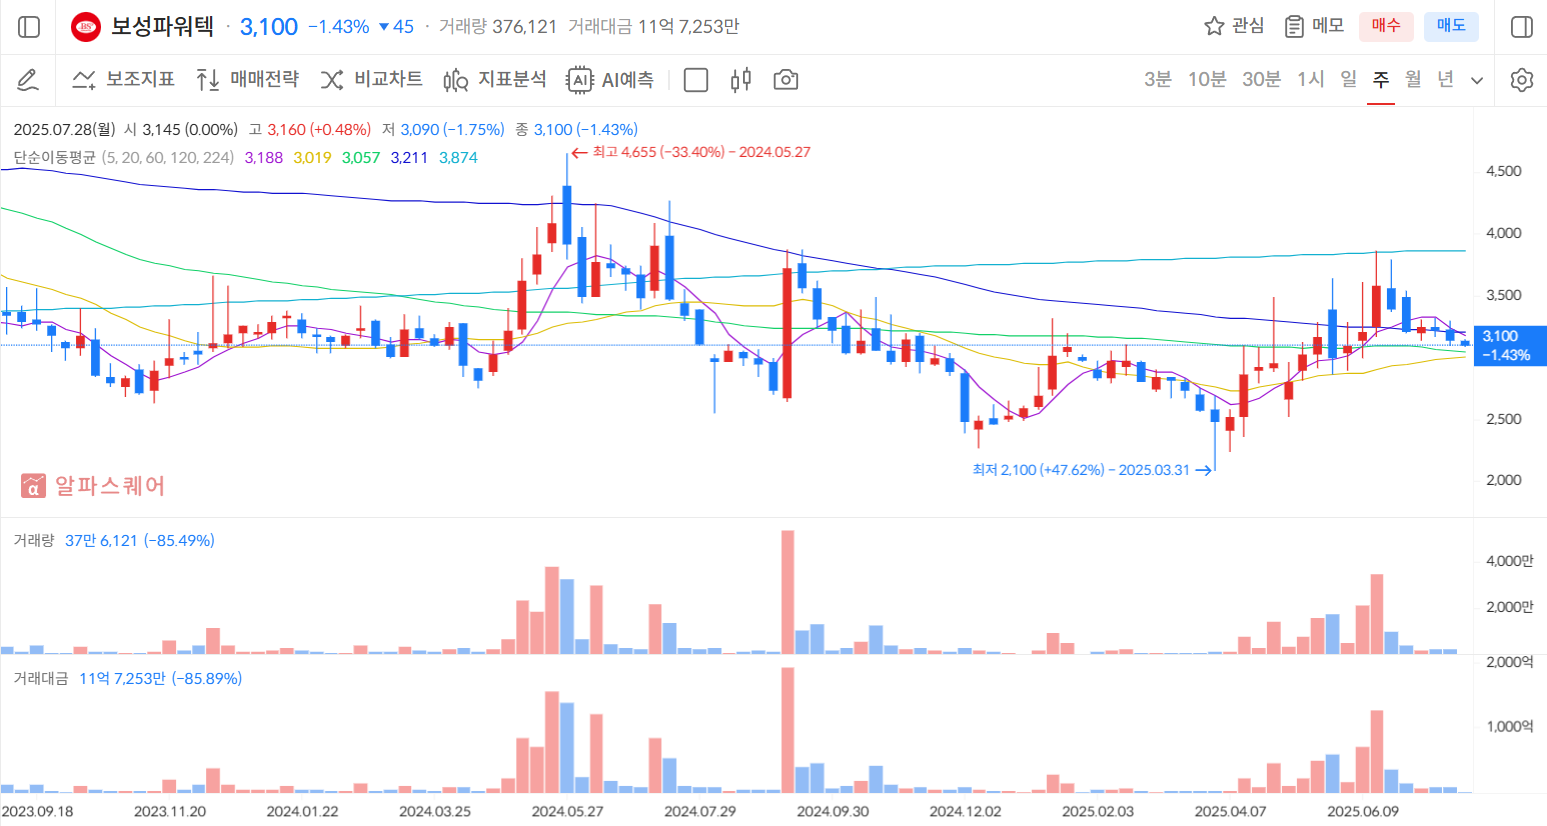Click the 2024.05.27 date axis label
Image resolution: width=1547 pixels, height=826 pixels.
[567, 811]
